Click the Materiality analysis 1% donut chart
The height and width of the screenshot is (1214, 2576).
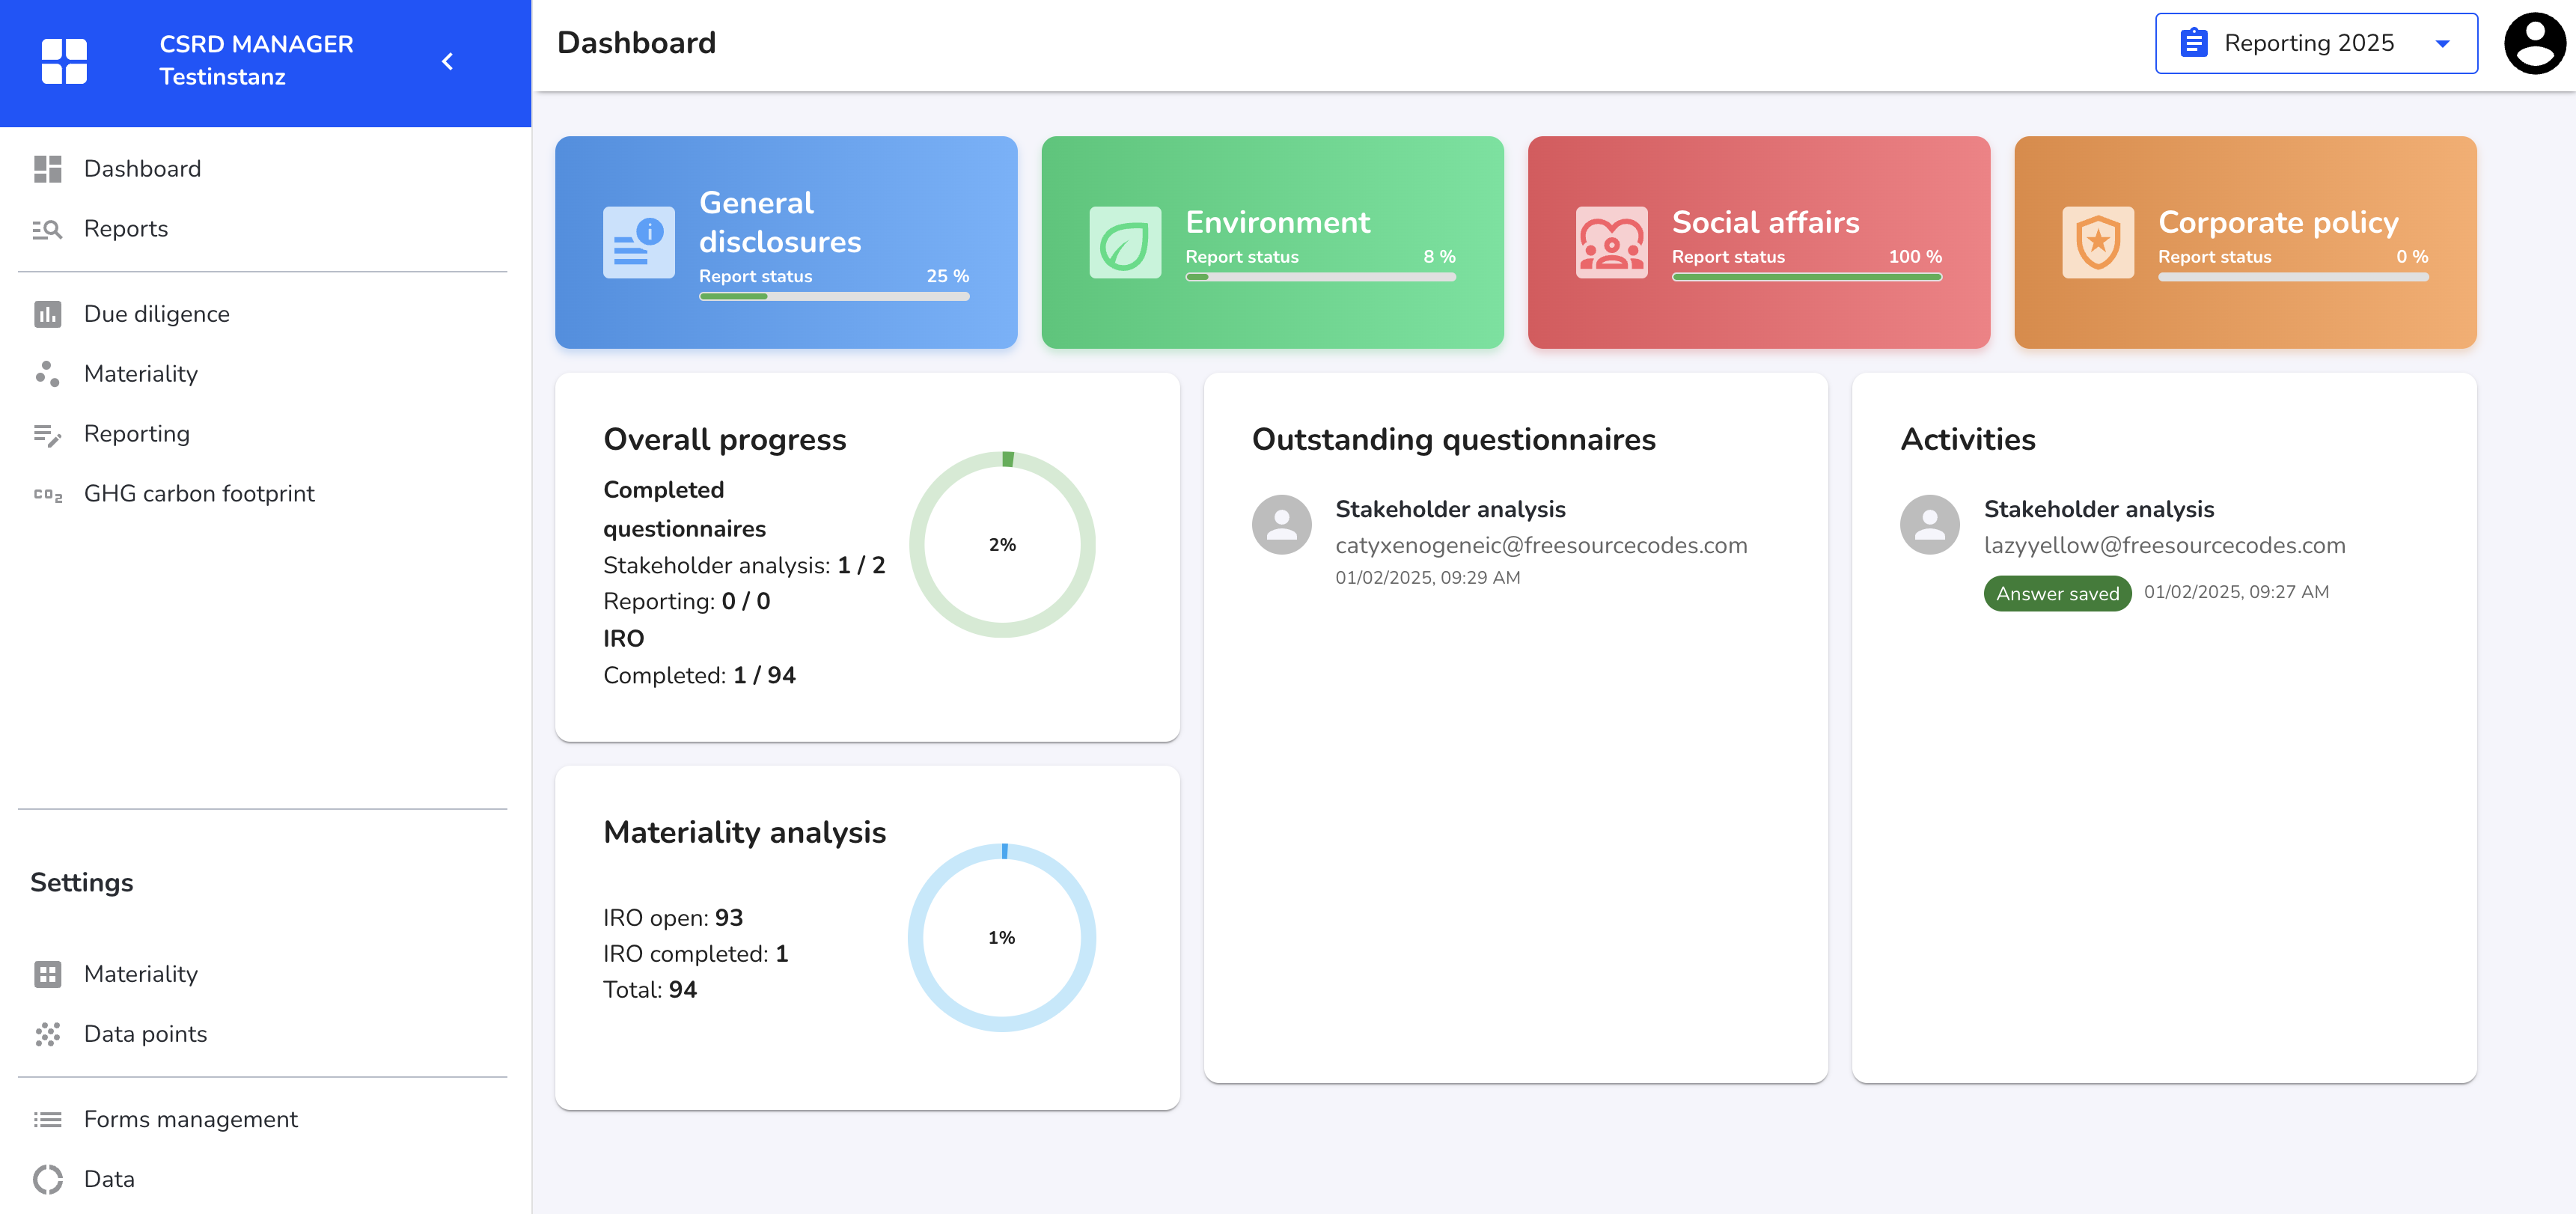coord(1002,938)
